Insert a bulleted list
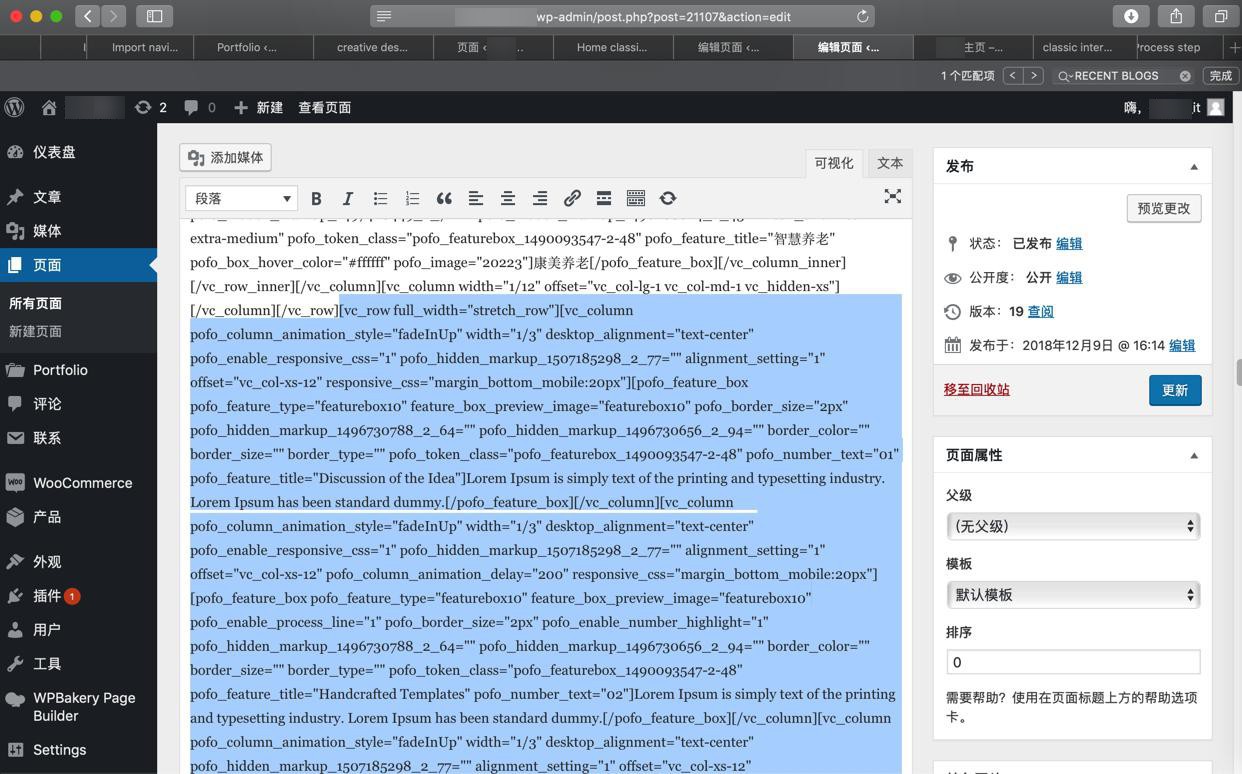This screenshot has width=1242, height=774. [x=380, y=198]
